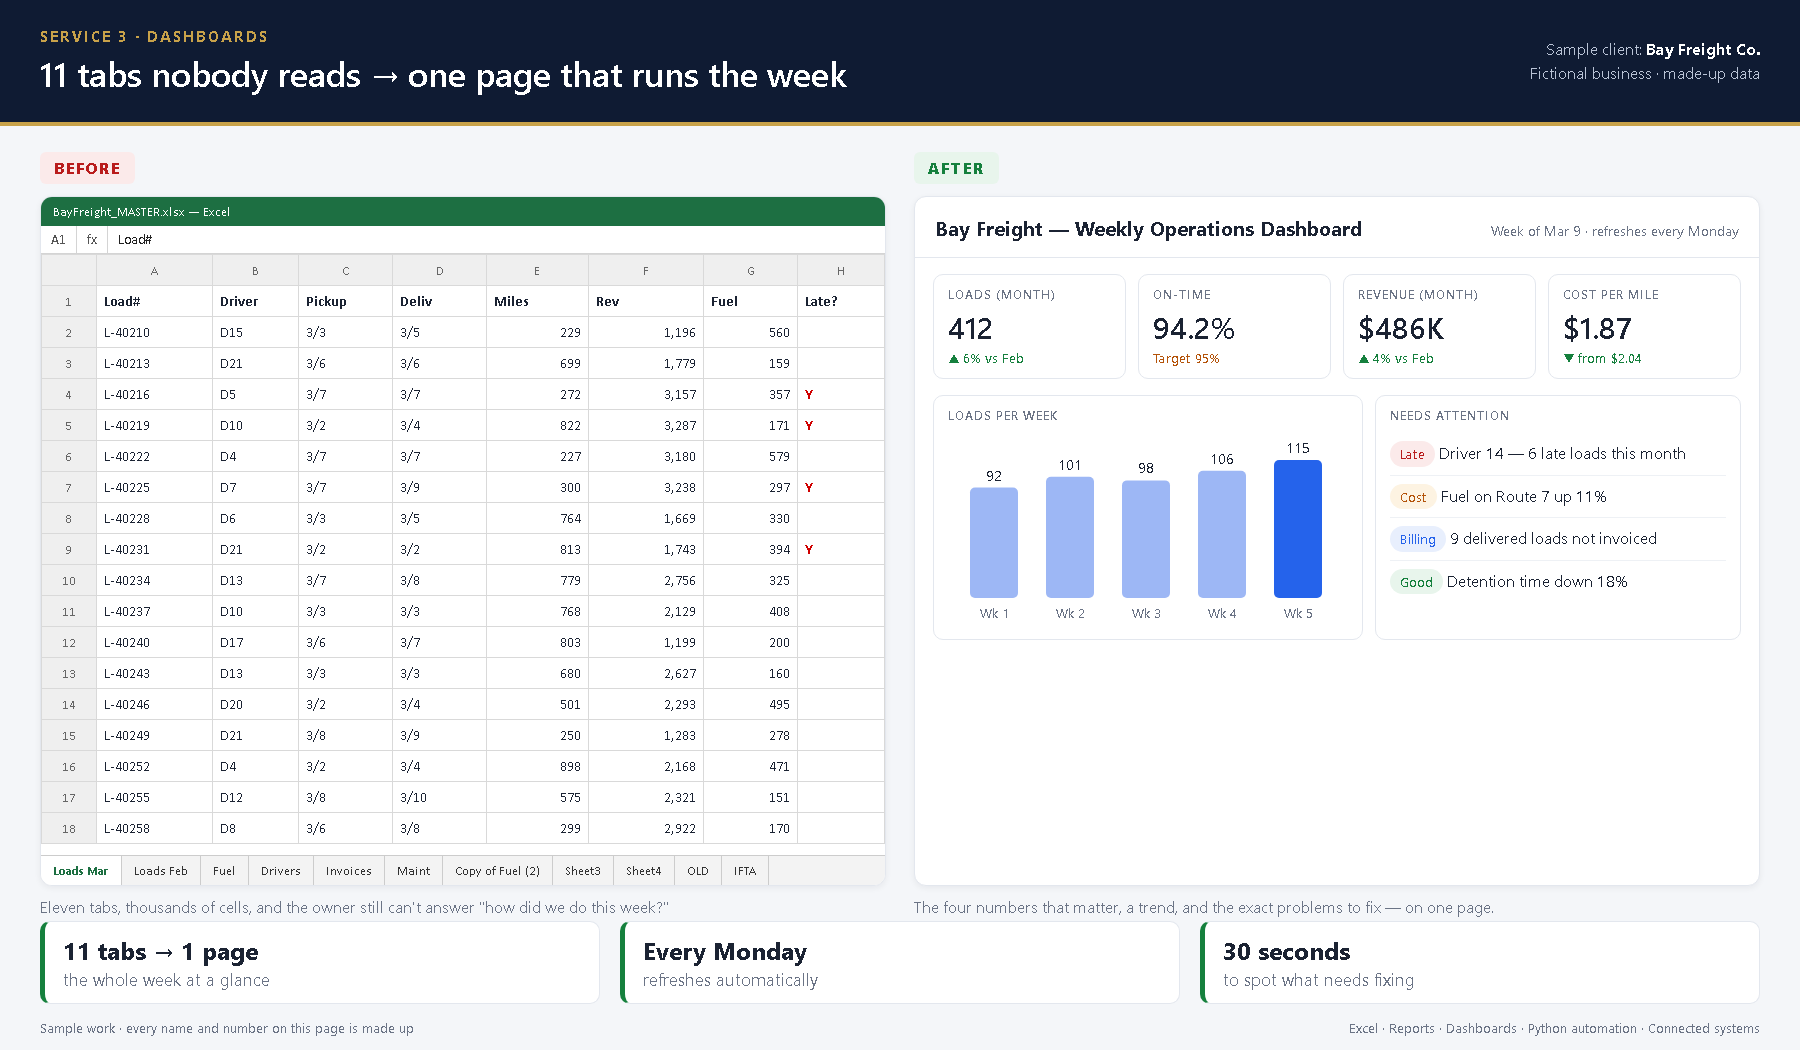Click the 30 seconds summary card
1800x1050 pixels.
click(x=1480, y=963)
